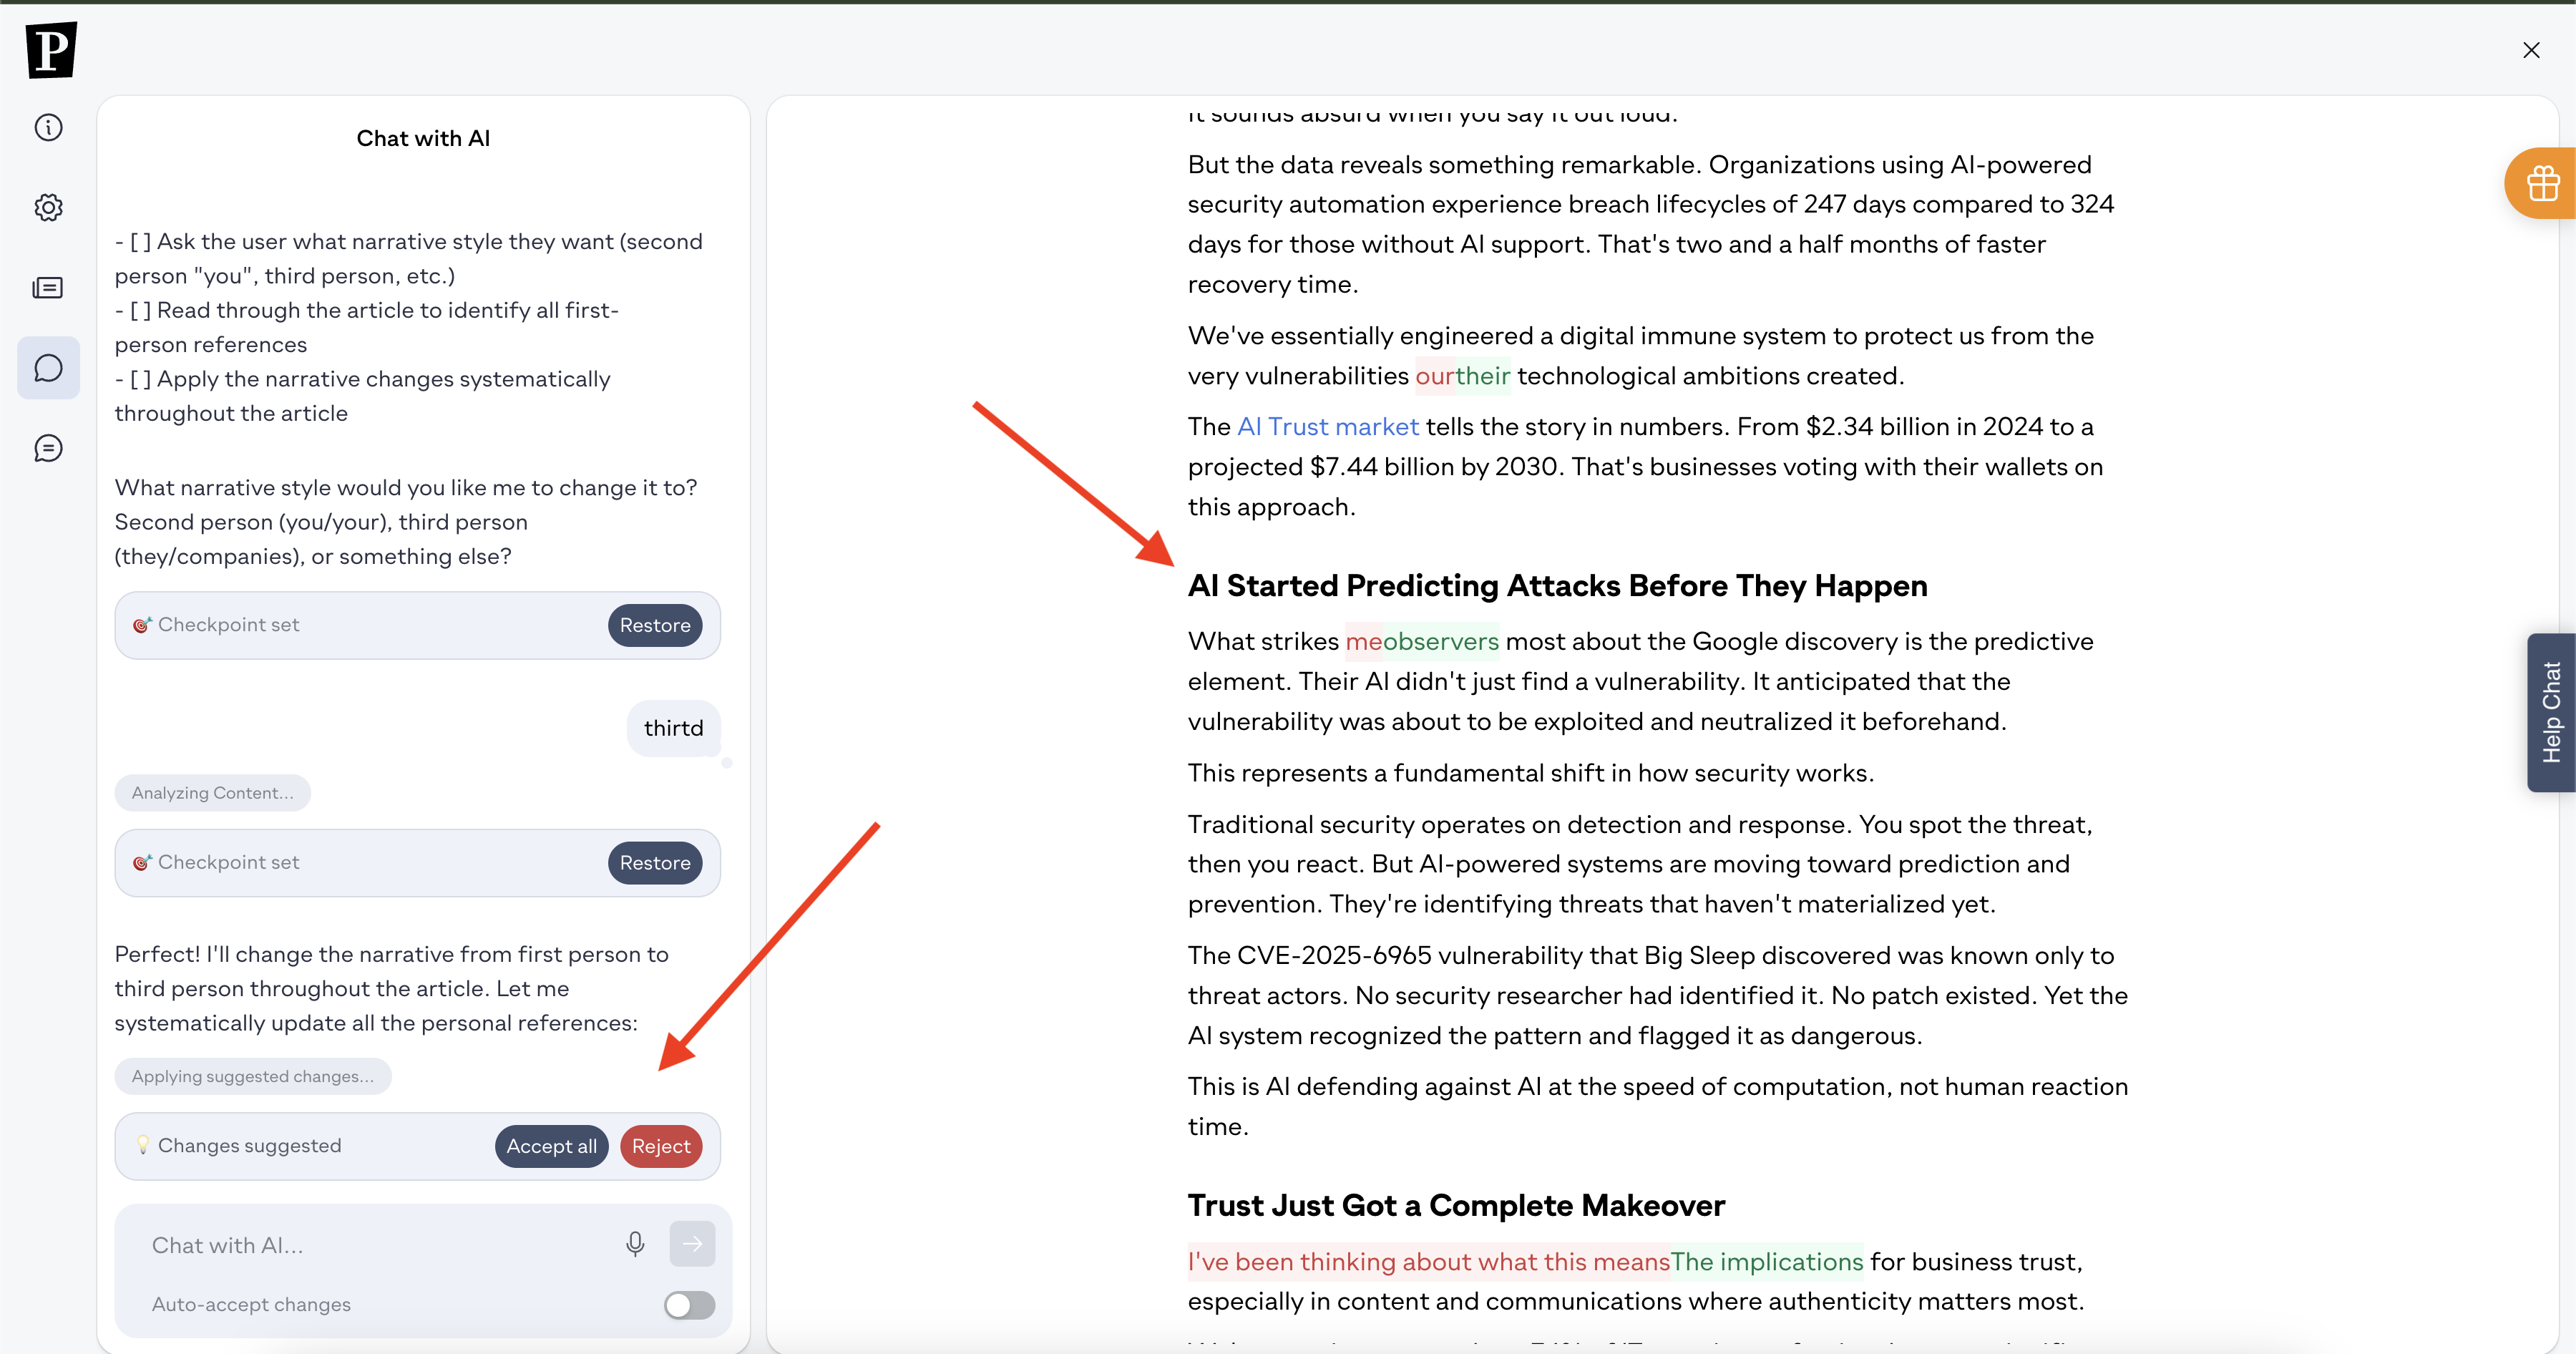This screenshot has width=2576, height=1354.
Task: Click the inserted 'The implications' text
Action: [x=1767, y=1262]
